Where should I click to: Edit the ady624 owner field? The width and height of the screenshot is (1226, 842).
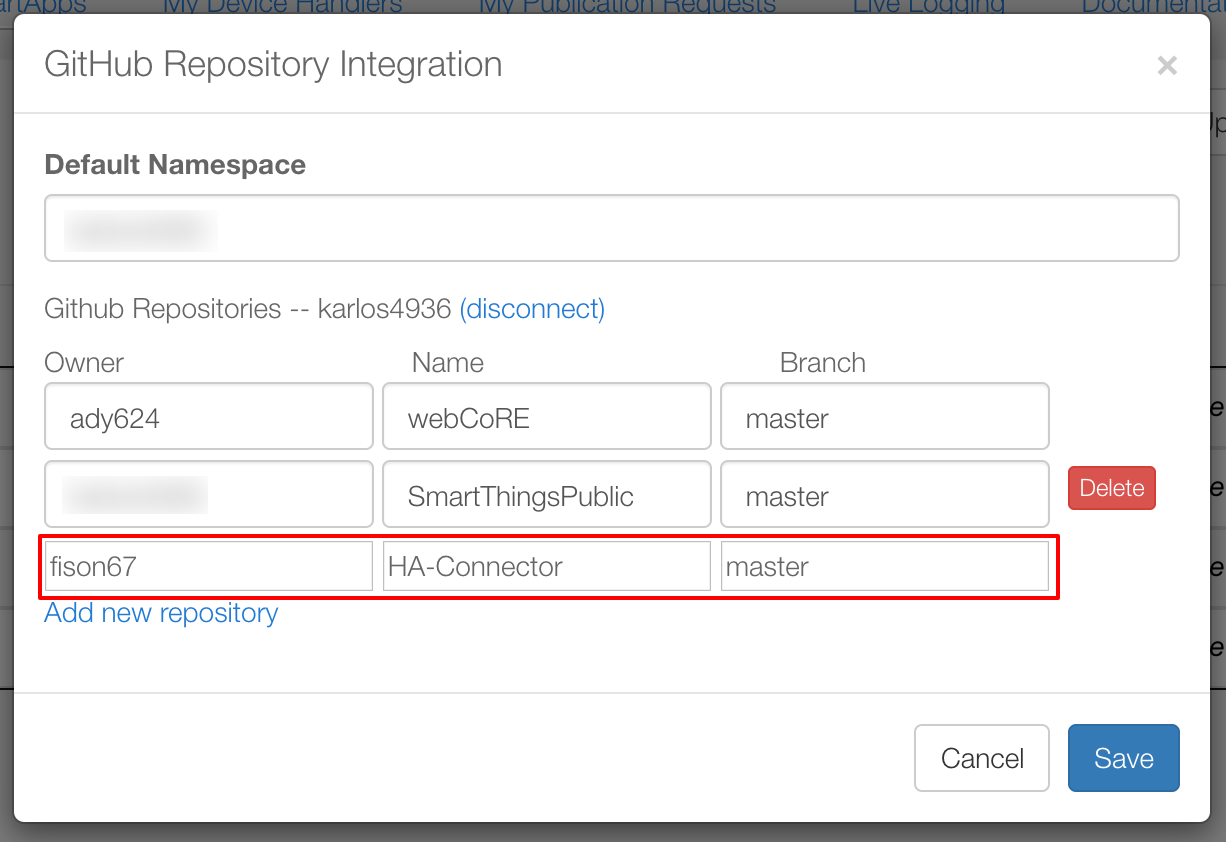click(x=209, y=416)
